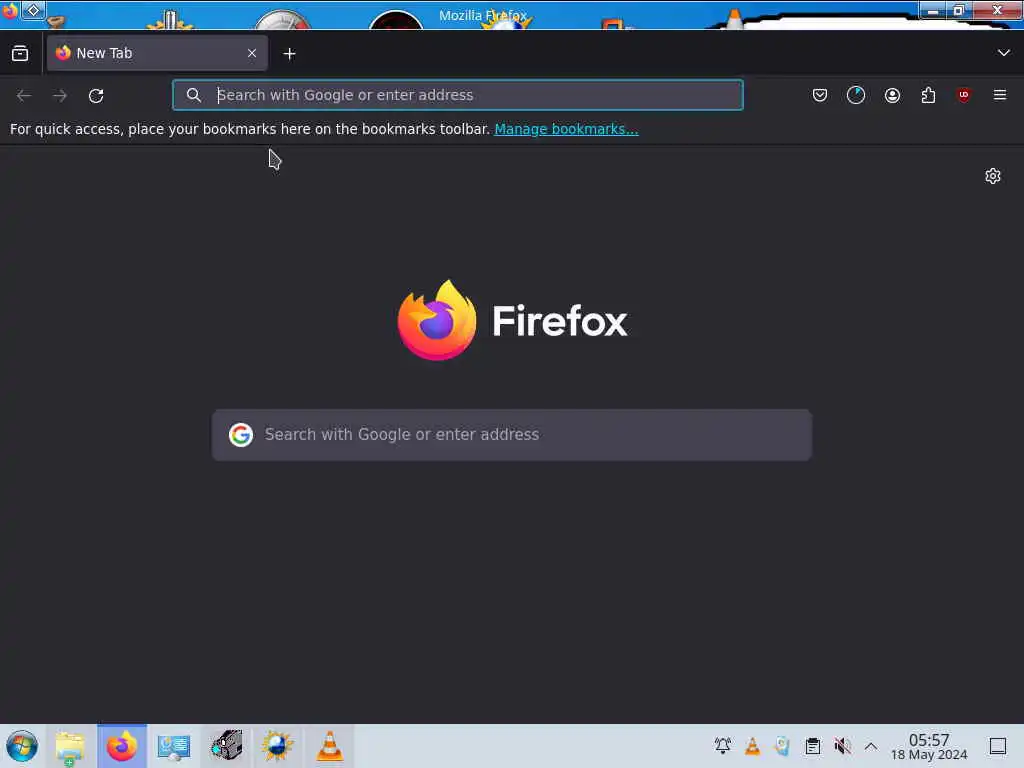The width and height of the screenshot is (1024, 768).
Task: Close the New Tab tab
Action: (x=252, y=53)
